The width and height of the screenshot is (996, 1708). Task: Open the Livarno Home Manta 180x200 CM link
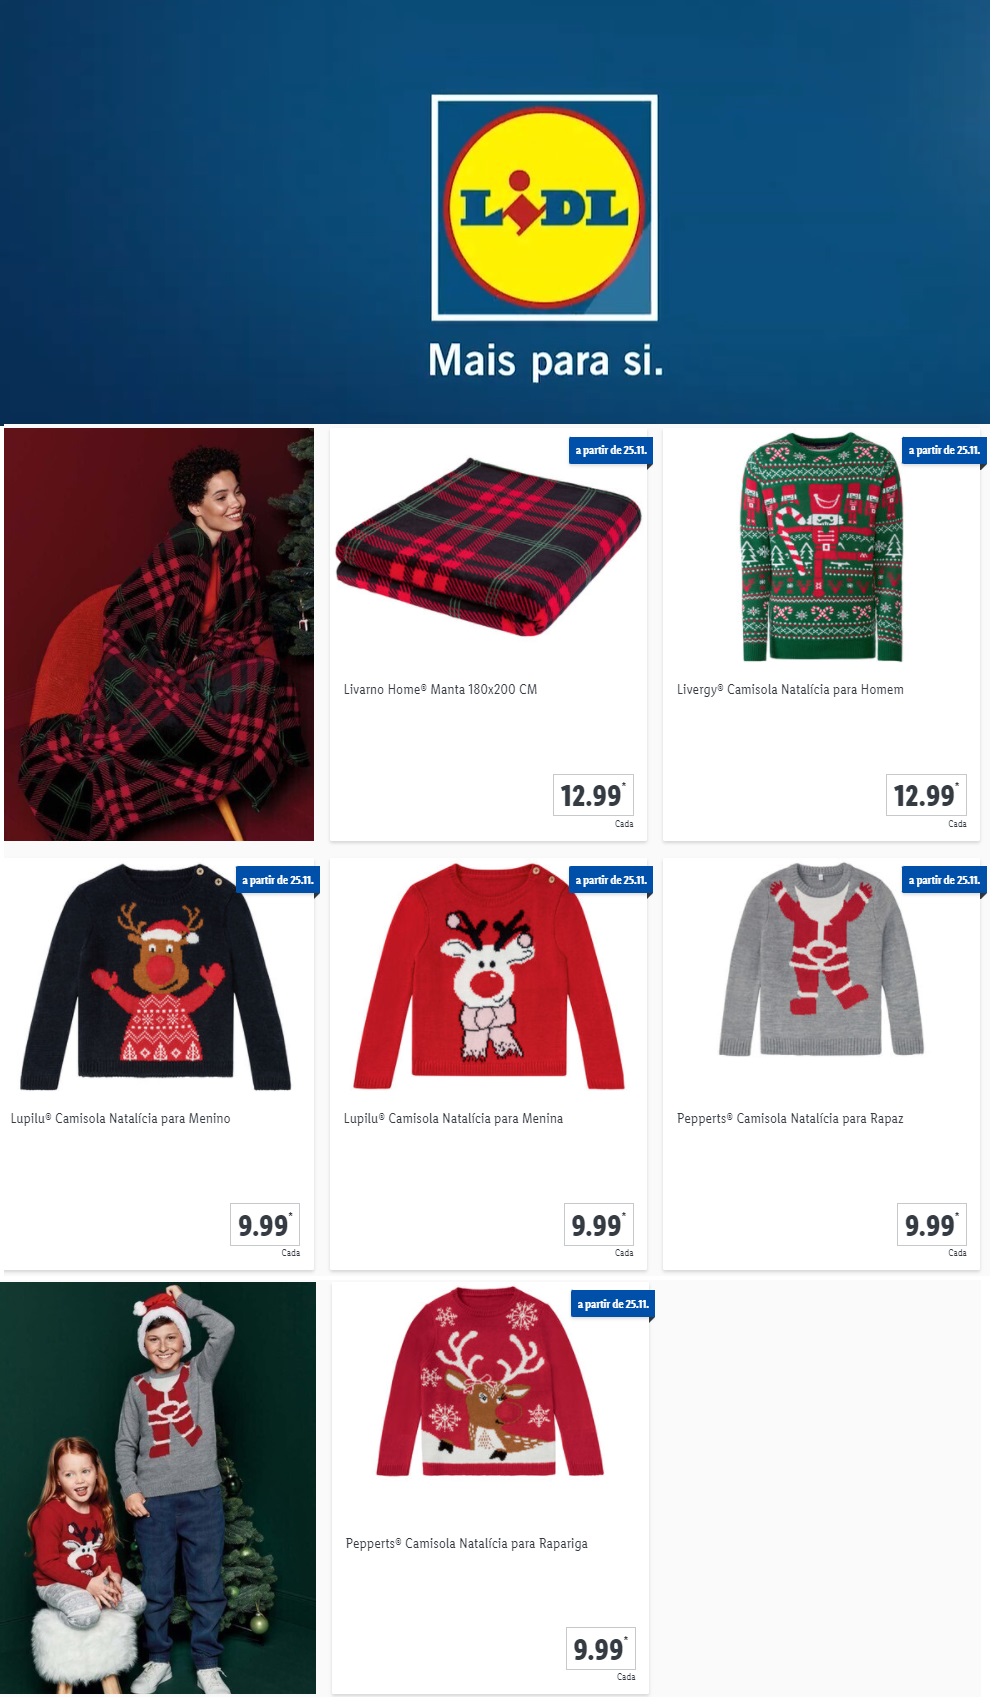tap(440, 690)
